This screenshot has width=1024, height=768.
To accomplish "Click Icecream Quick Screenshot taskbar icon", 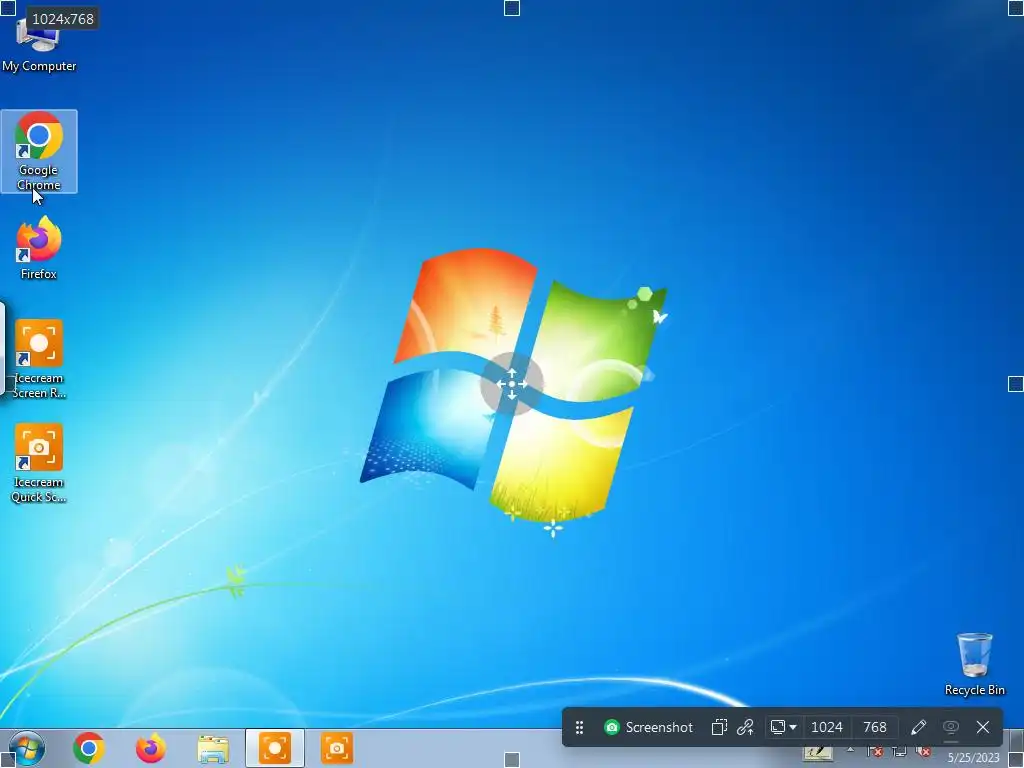I will [x=337, y=748].
